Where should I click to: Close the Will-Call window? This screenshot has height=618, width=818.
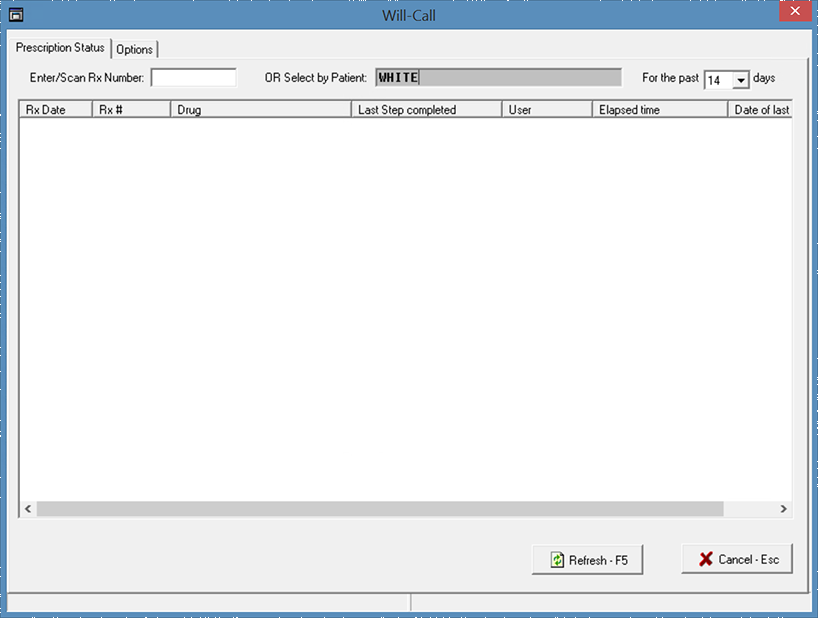(x=792, y=14)
